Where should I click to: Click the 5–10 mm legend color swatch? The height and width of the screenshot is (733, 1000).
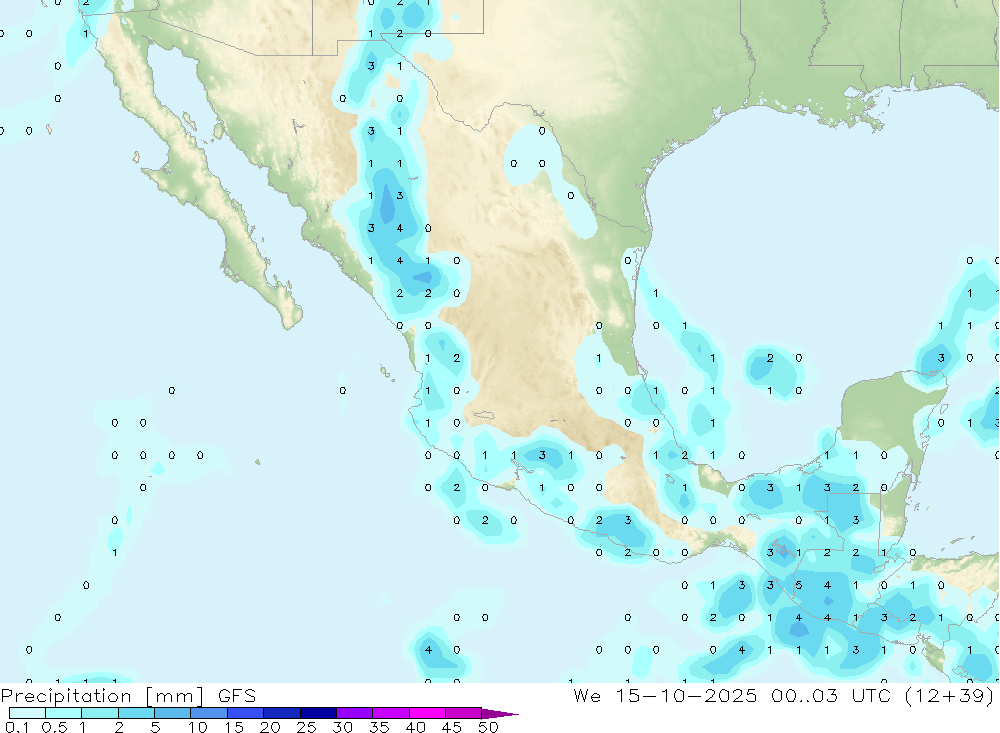pos(173,713)
